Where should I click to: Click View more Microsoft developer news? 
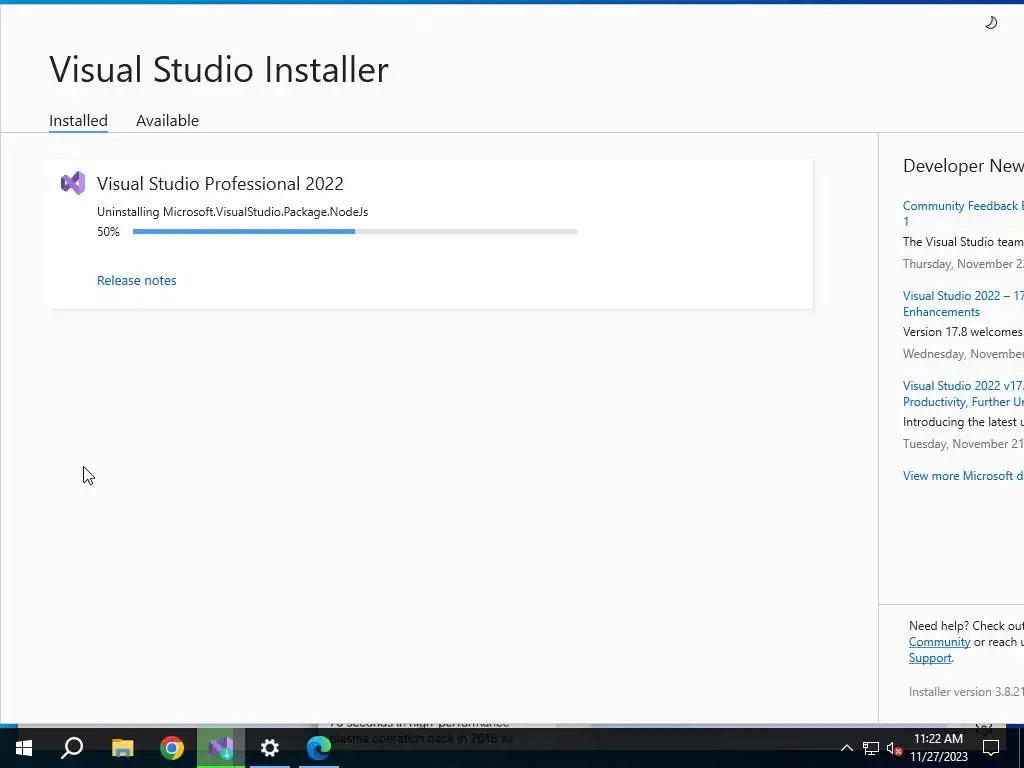click(x=963, y=475)
